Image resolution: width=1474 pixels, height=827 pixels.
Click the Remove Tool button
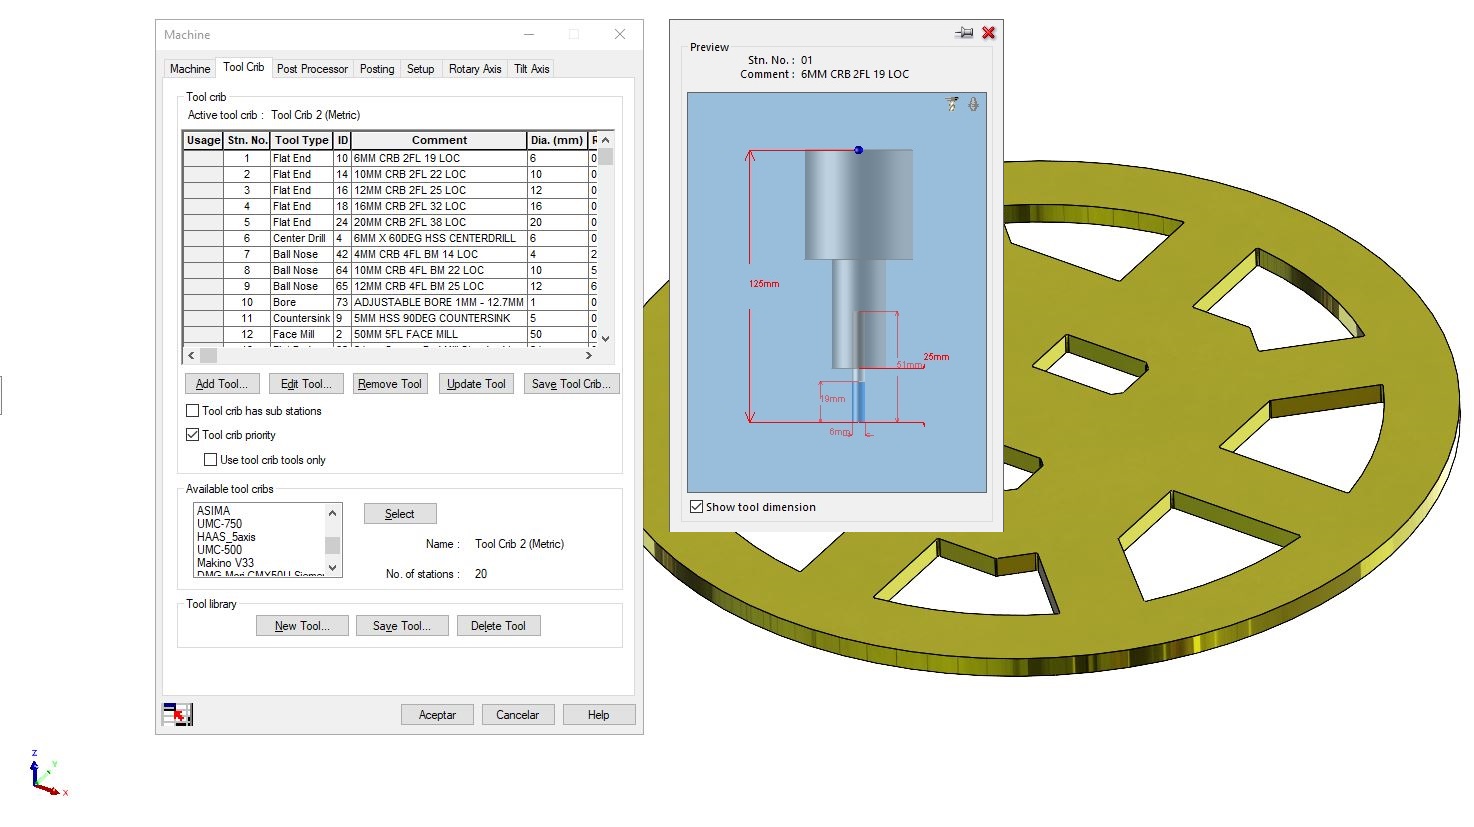(x=390, y=384)
